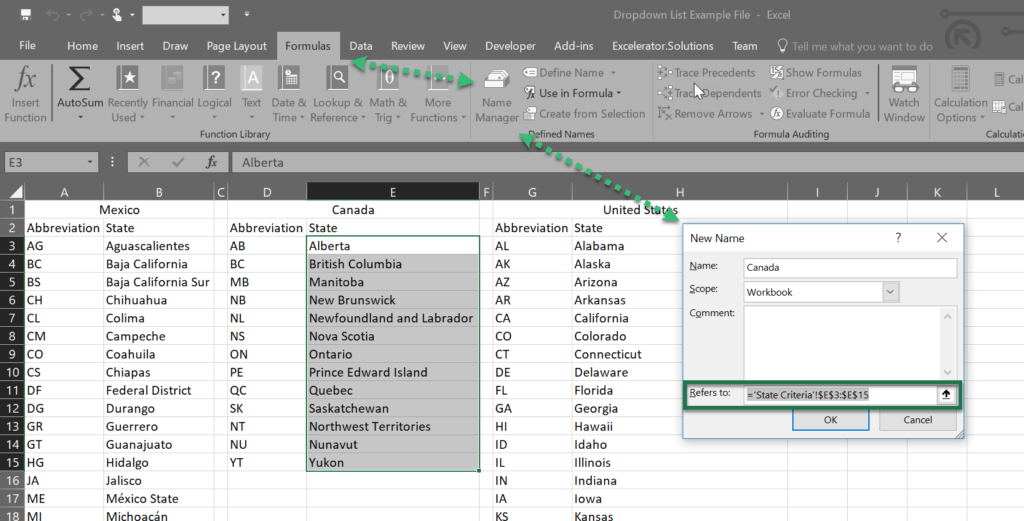1024x521 pixels.
Task: Switch to the Home tab
Action: [x=82, y=46]
